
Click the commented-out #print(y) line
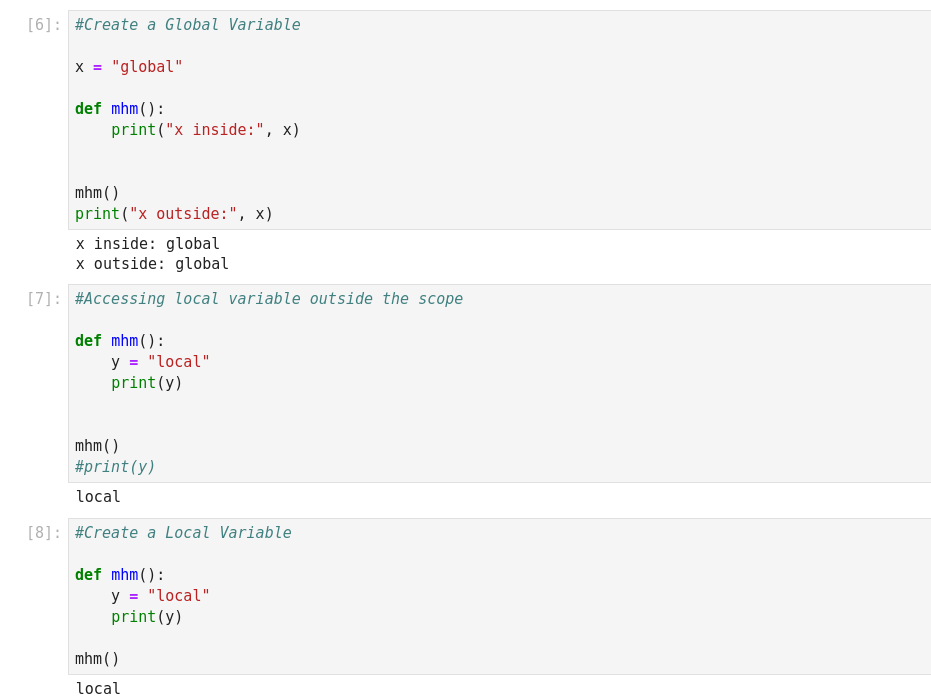115,467
